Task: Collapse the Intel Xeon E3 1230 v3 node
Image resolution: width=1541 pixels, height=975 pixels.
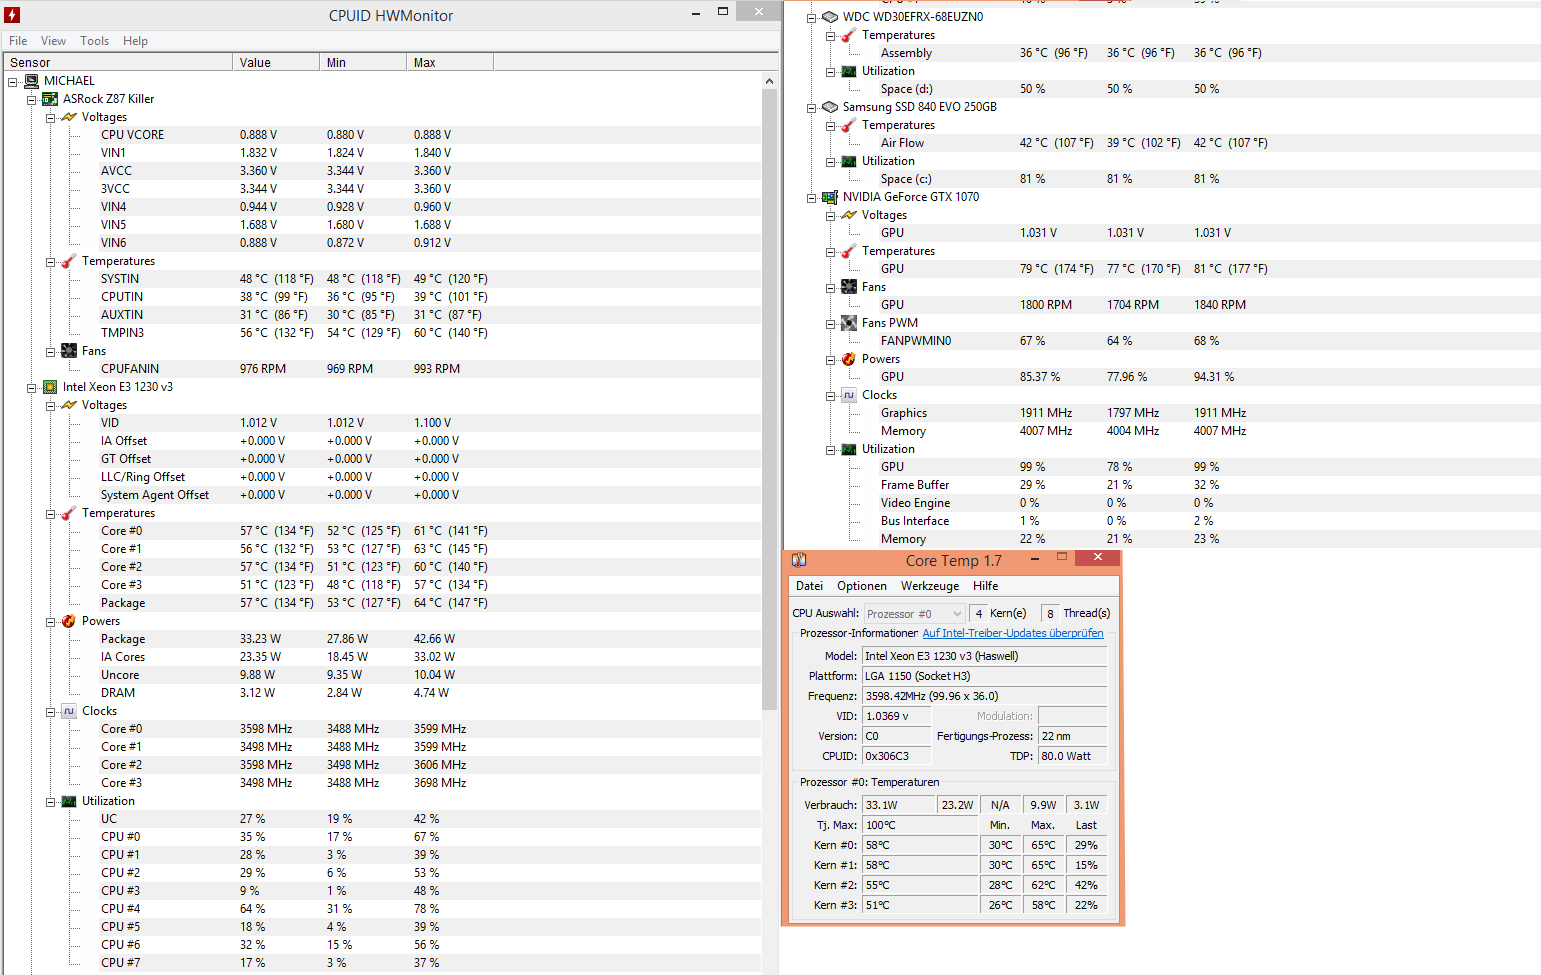Action: pyautogui.click(x=32, y=387)
